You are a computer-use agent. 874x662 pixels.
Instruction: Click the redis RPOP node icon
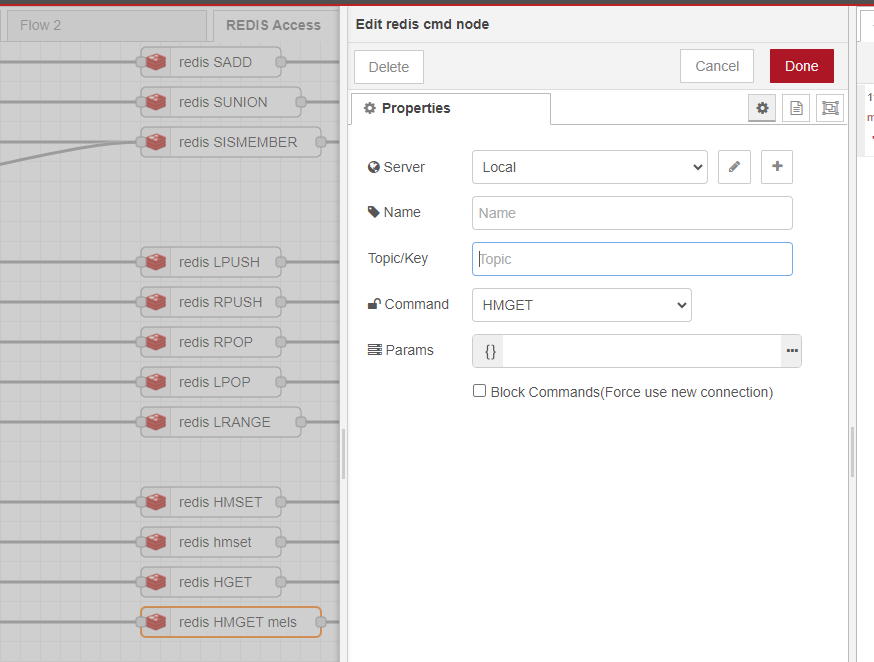[156, 342]
